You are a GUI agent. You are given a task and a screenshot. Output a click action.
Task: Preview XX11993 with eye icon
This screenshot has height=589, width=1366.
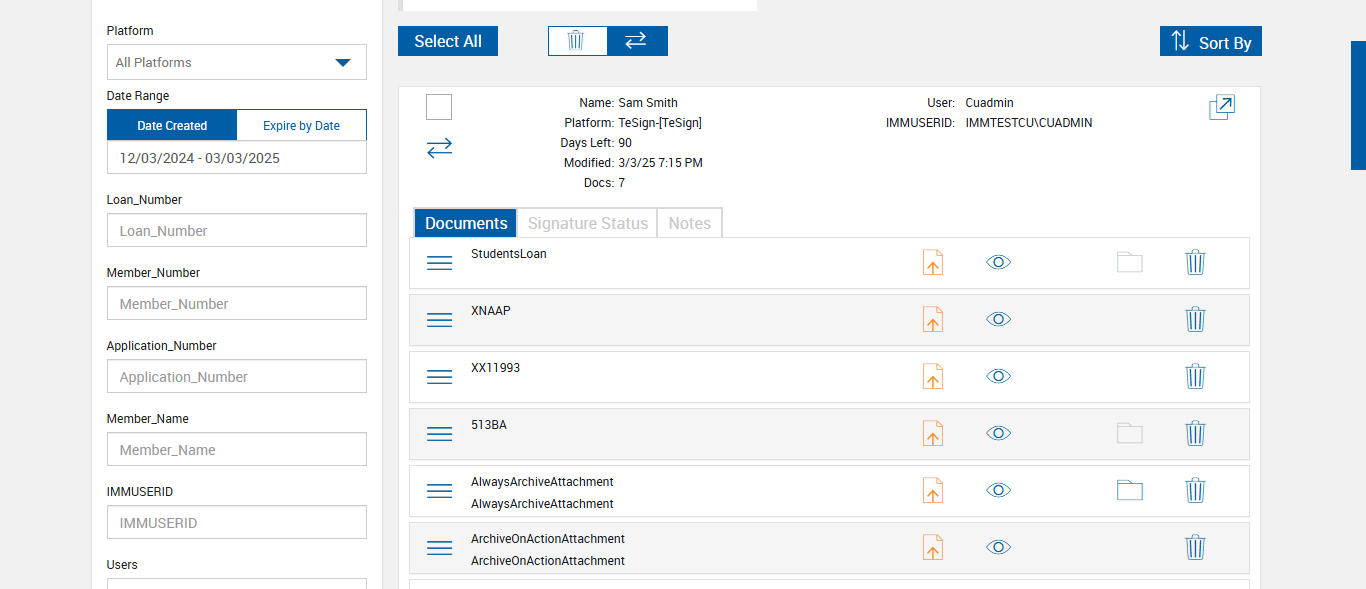point(998,376)
